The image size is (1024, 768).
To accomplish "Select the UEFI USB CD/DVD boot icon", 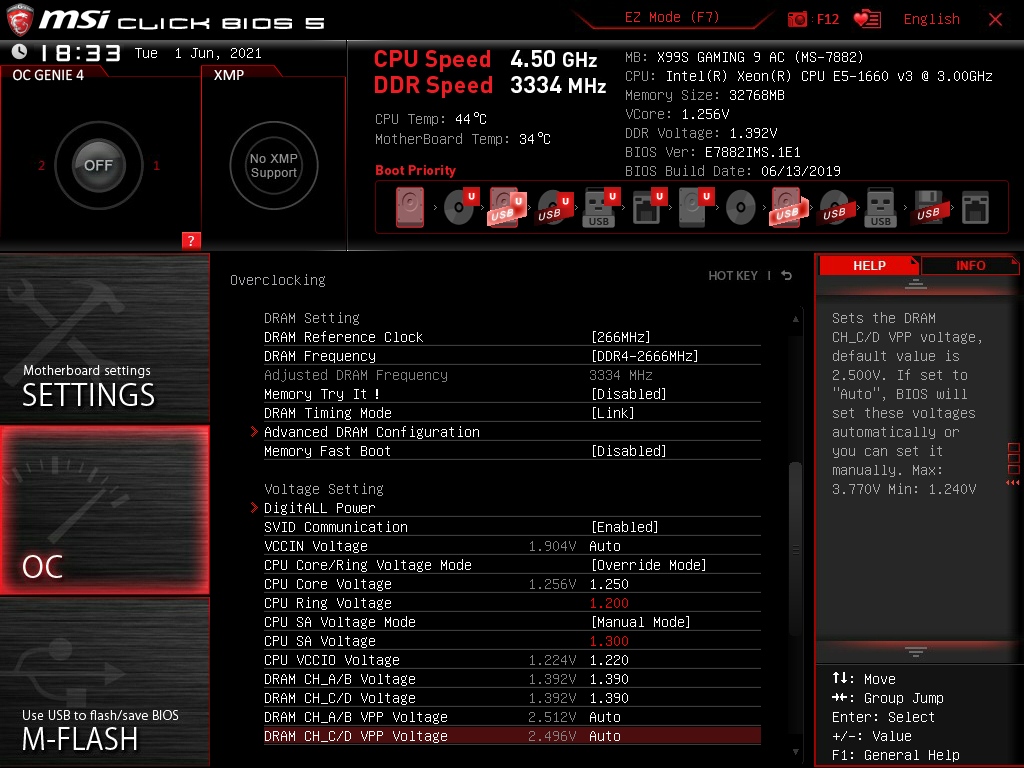I will point(555,207).
